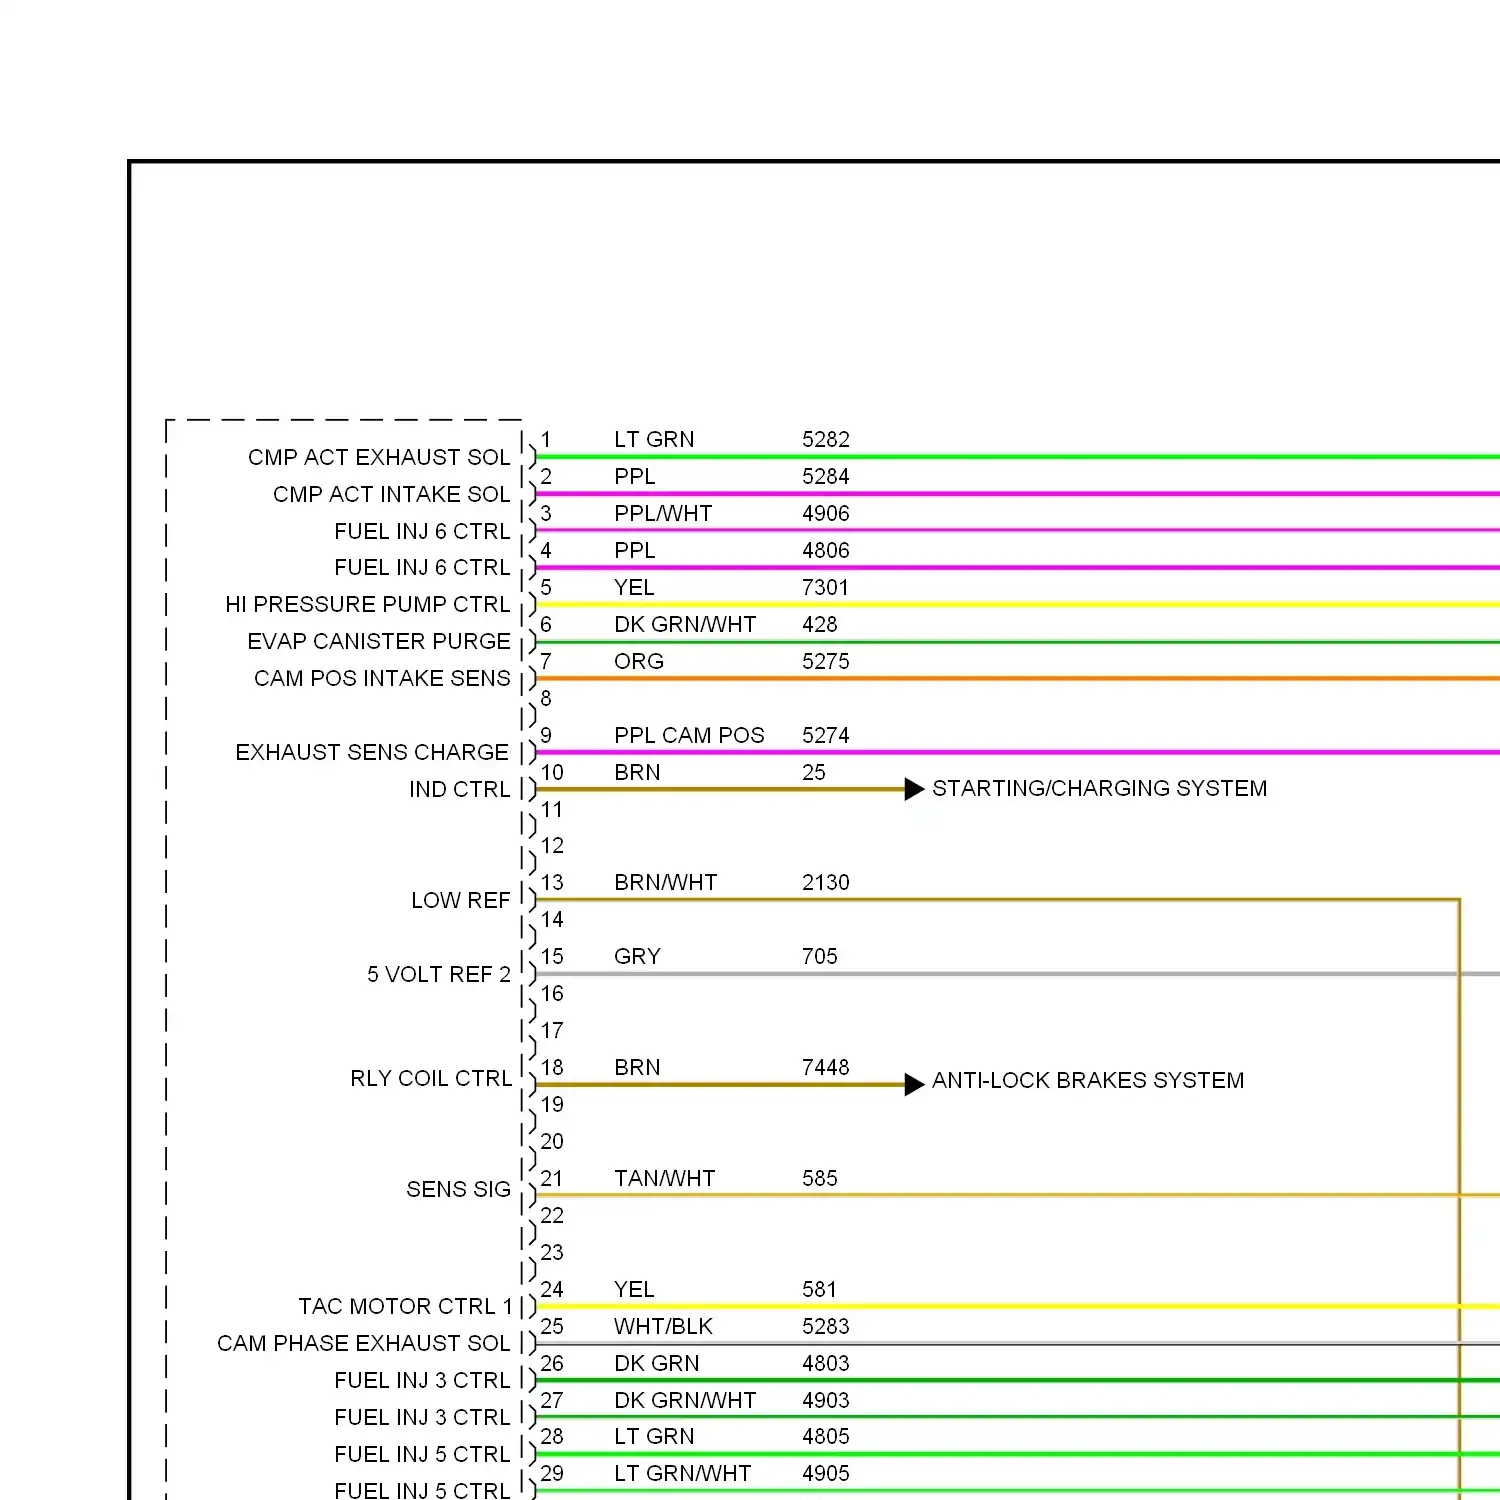The height and width of the screenshot is (1500, 1500).
Task: Click the PPL CAM POS wire label
Action: [689, 735]
